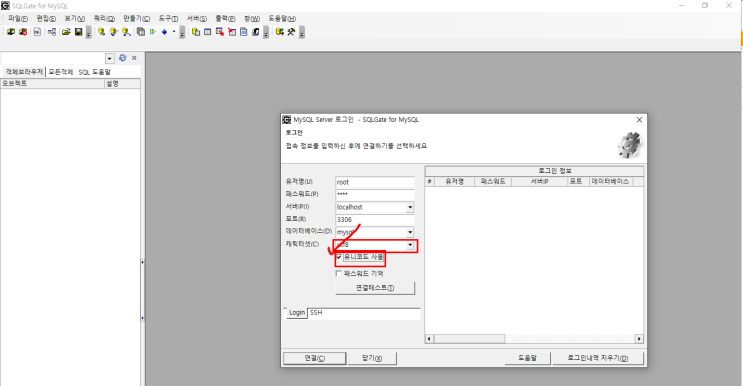Open the 만들기(C) menu
The width and height of the screenshot is (743, 386).
(136, 18)
